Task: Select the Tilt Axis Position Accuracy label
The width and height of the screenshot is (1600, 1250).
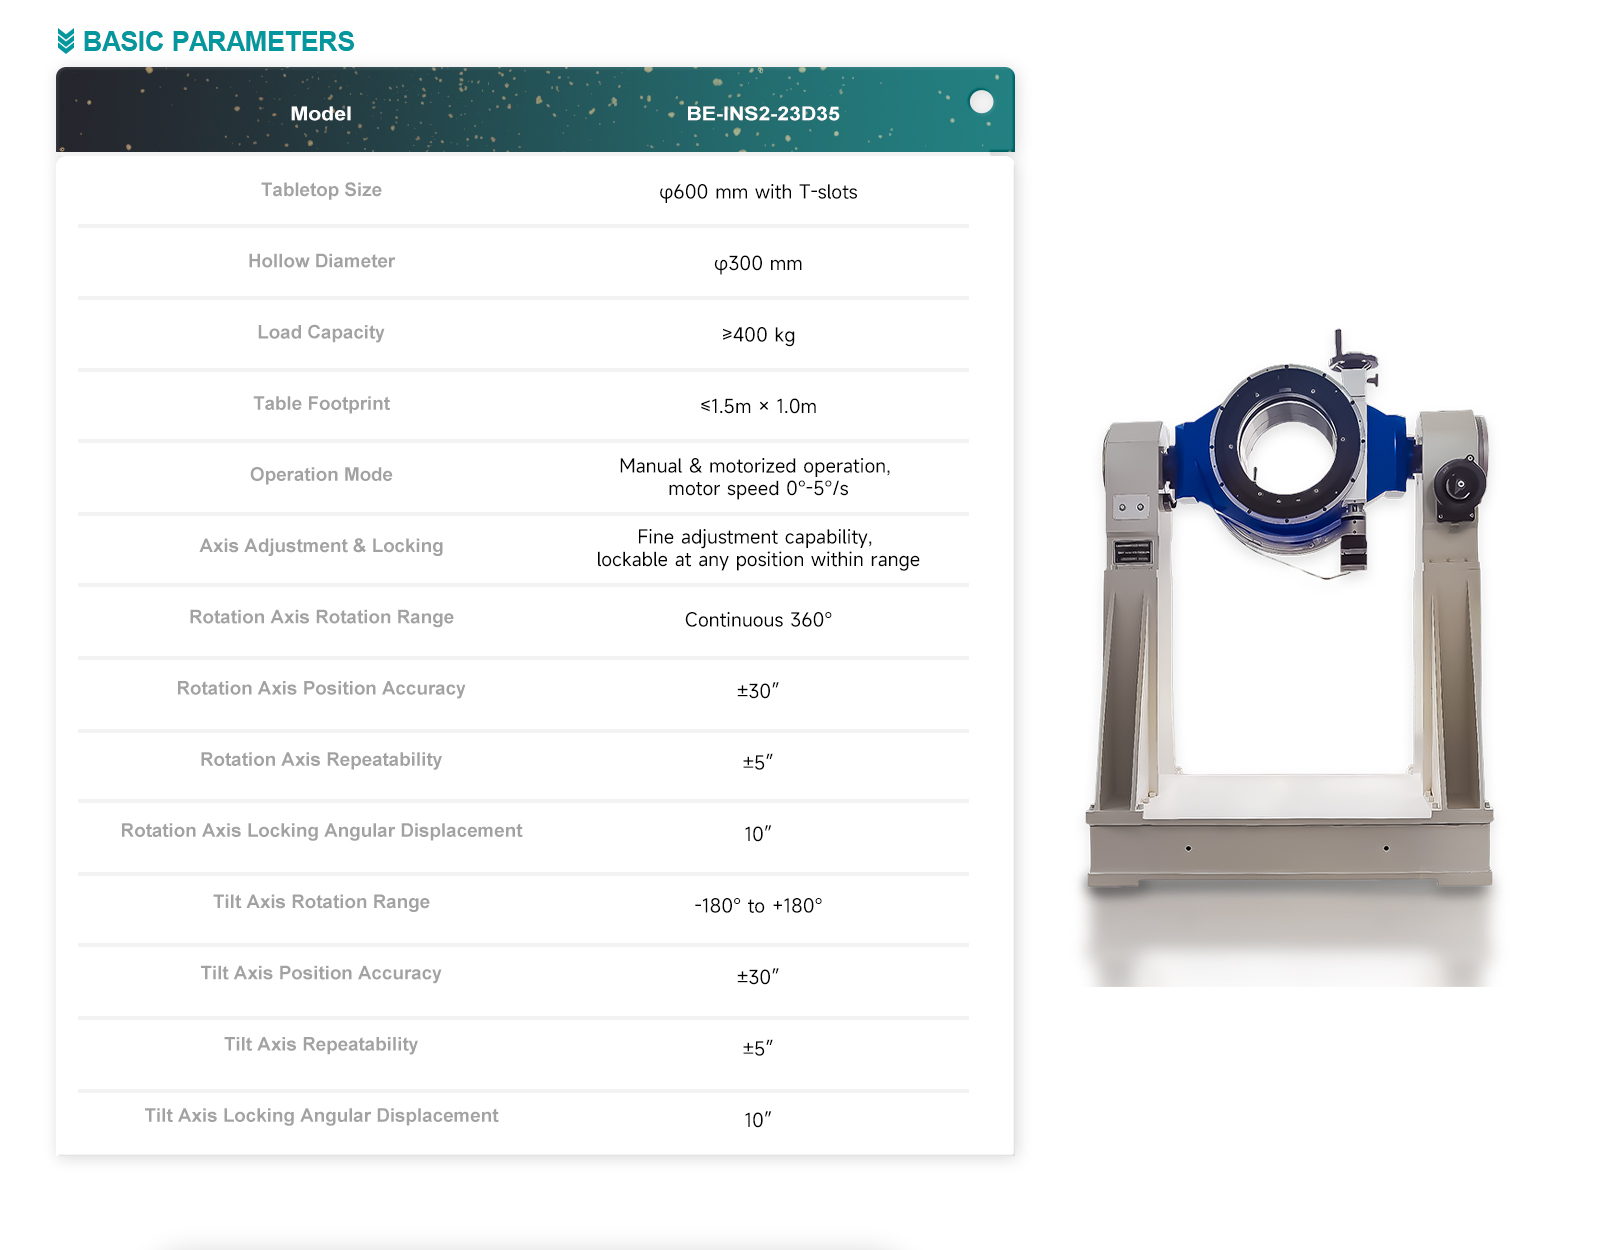Action: point(321,973)
